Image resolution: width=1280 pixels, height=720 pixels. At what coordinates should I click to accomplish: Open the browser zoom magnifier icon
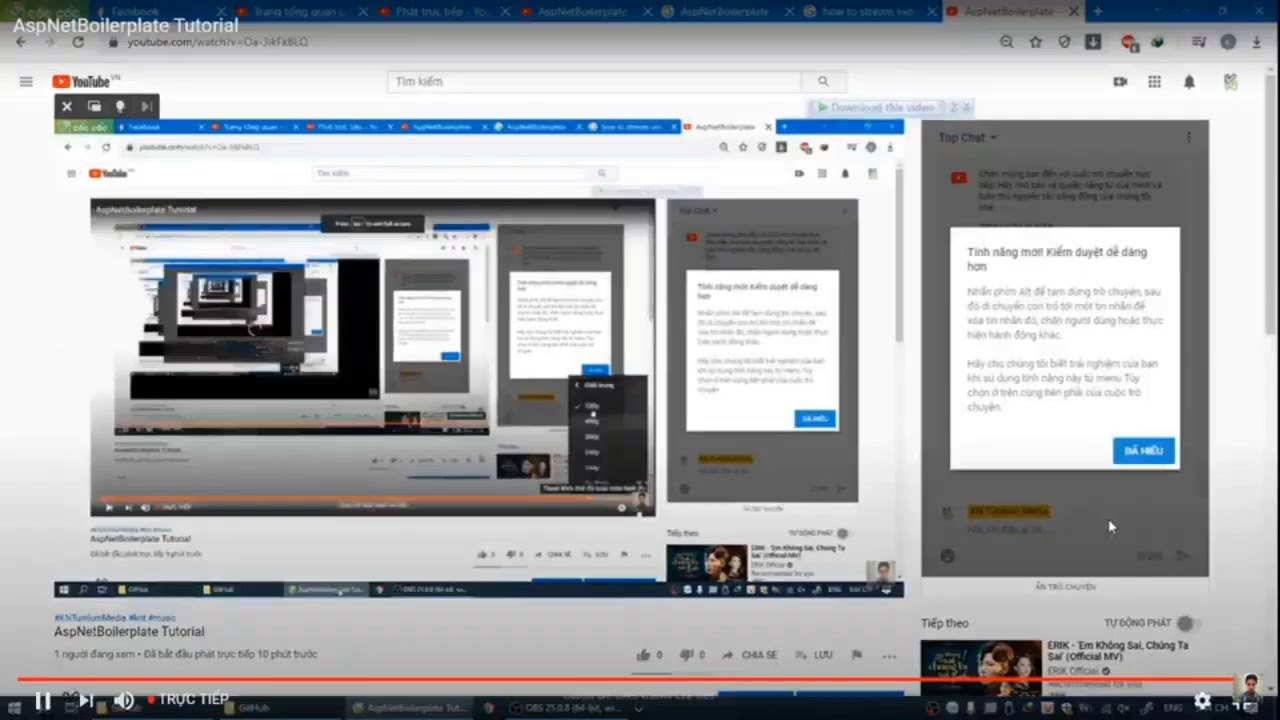(x=1007, y=42)
